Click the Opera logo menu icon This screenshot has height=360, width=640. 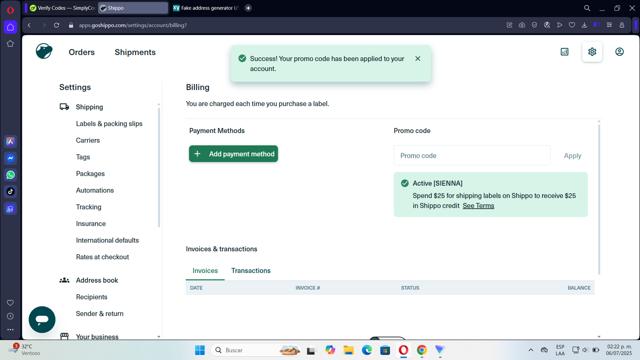[11, 10]
